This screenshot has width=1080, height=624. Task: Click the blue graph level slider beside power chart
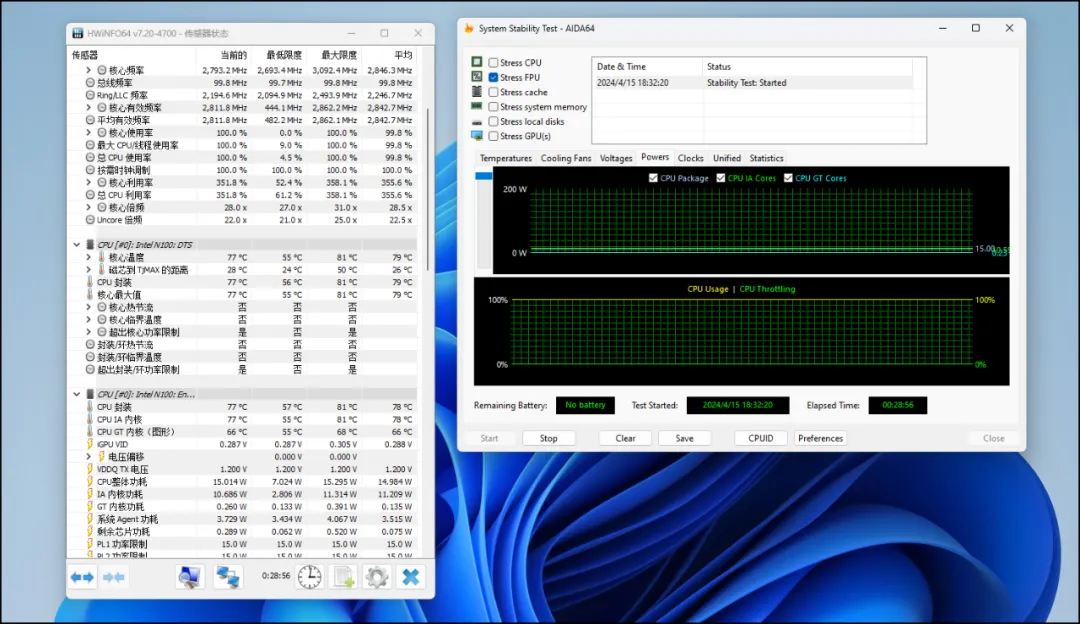(484, 176)
